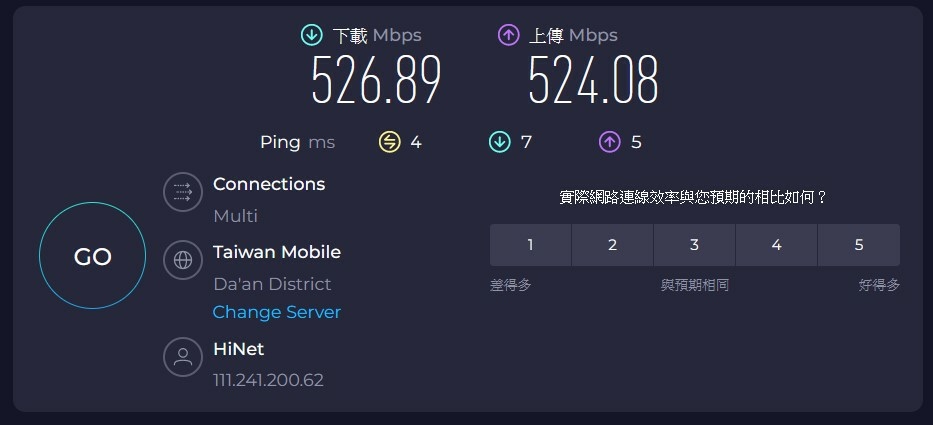This screenshot has width=933, height=425.
Task: Choose rating 3, same as expected
Action: [x=694, y=245]
